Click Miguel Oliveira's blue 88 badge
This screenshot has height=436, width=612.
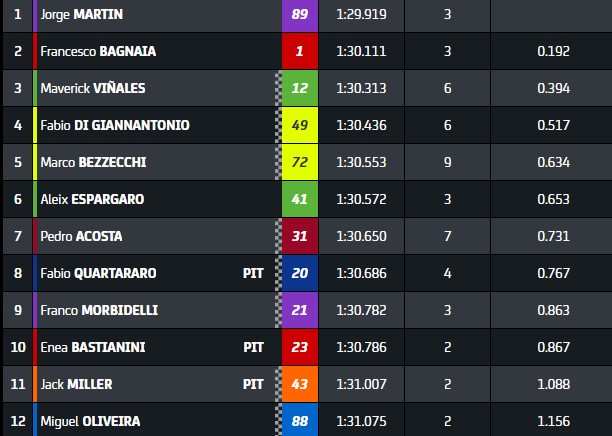coord(300,421)
